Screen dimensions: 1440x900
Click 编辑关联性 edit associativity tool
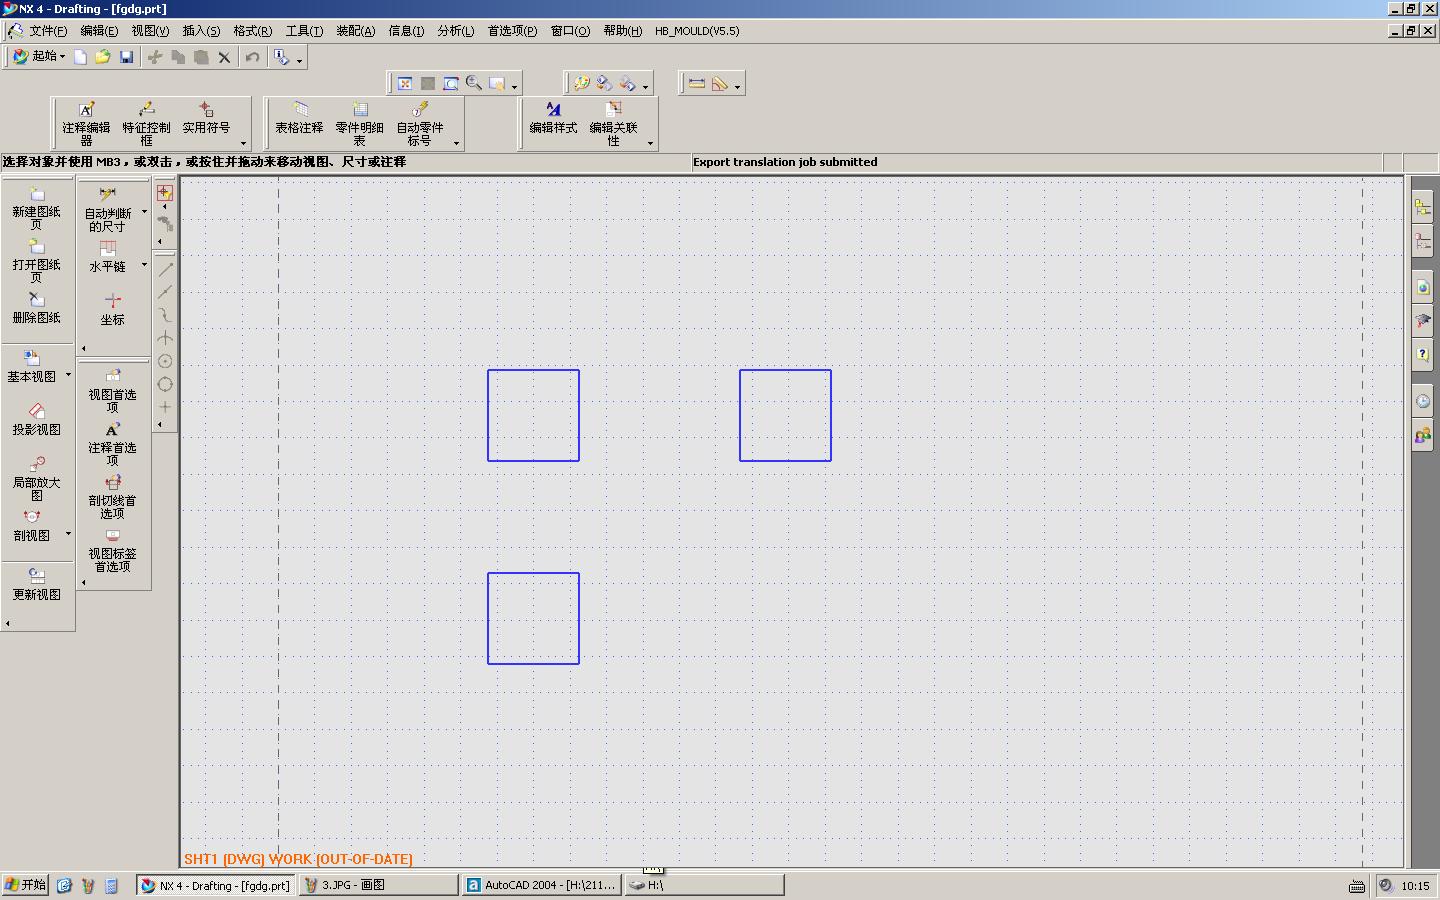click(613, 123)
